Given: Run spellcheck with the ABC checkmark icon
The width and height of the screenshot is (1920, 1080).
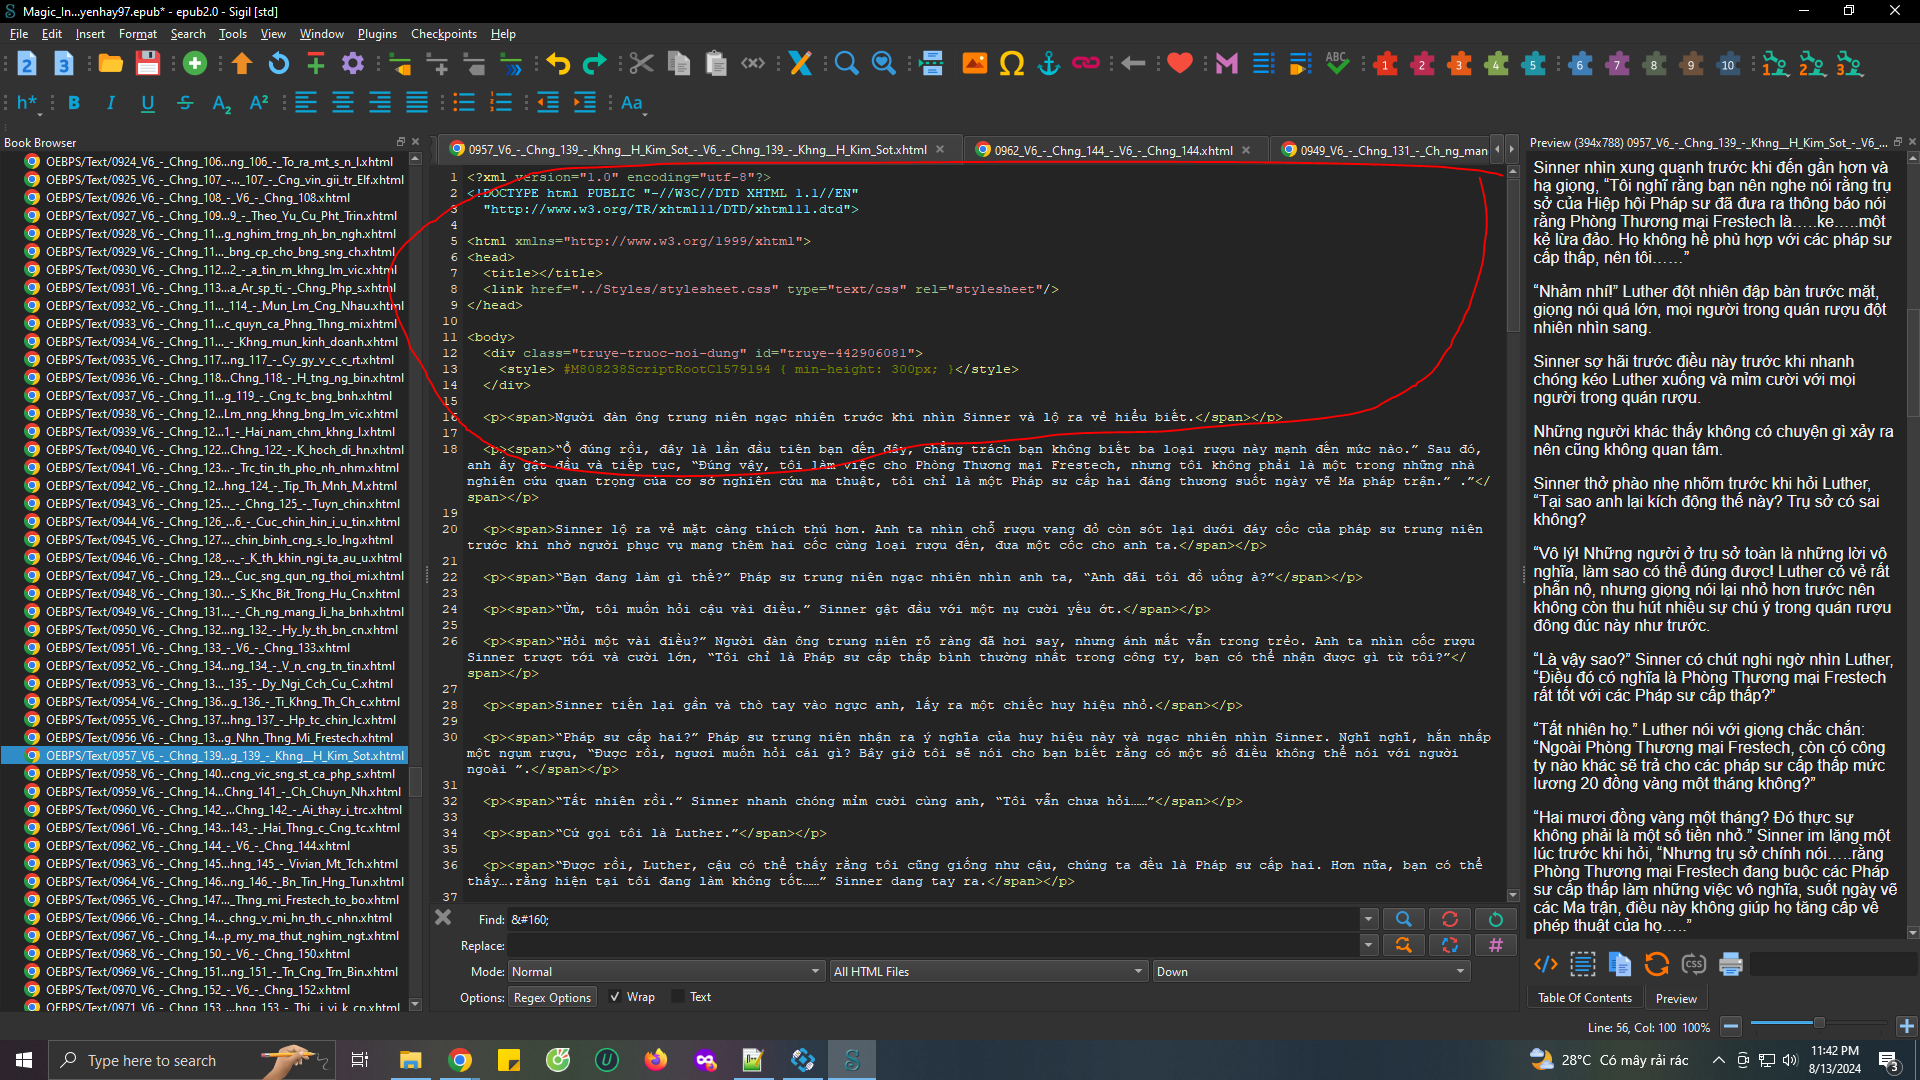Looking at the screenshot, I should pyautogui.click(x=1337, y=64).
